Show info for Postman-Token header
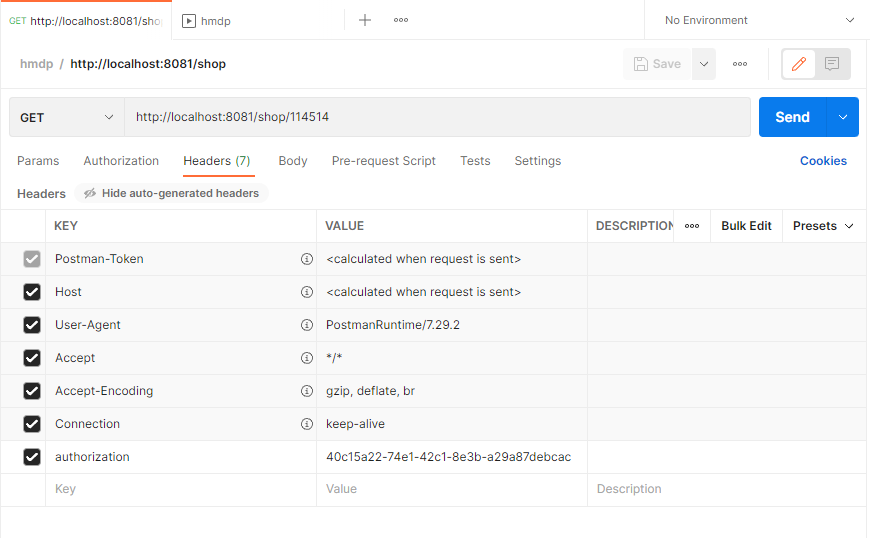 (x=307, y=259)
